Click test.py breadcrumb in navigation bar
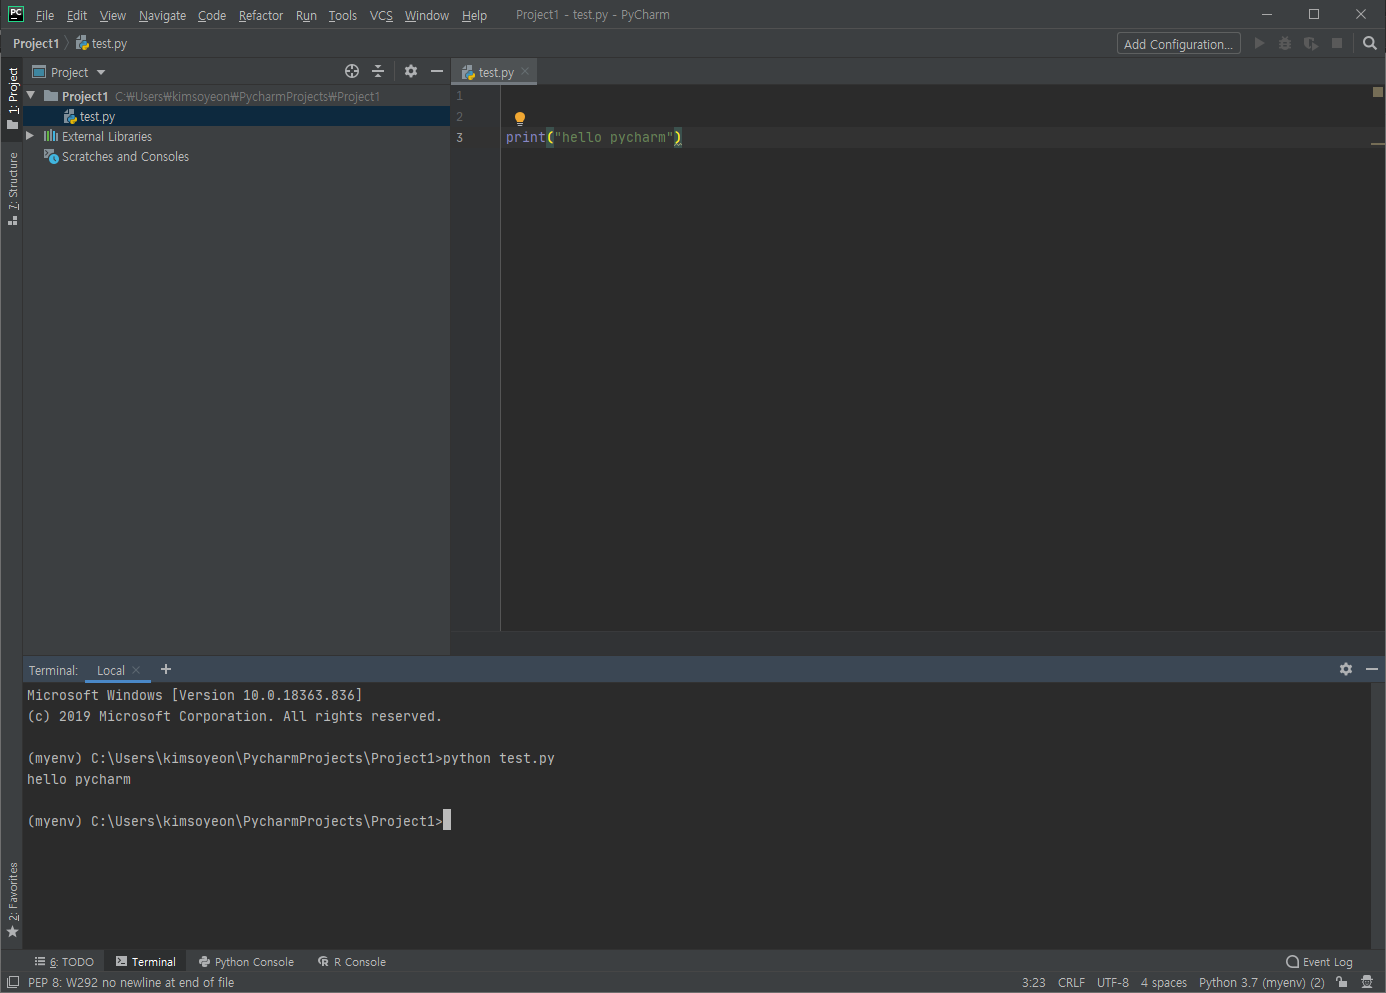The width and height of the screenshot is (1386, 993). [x=102, y=43]
